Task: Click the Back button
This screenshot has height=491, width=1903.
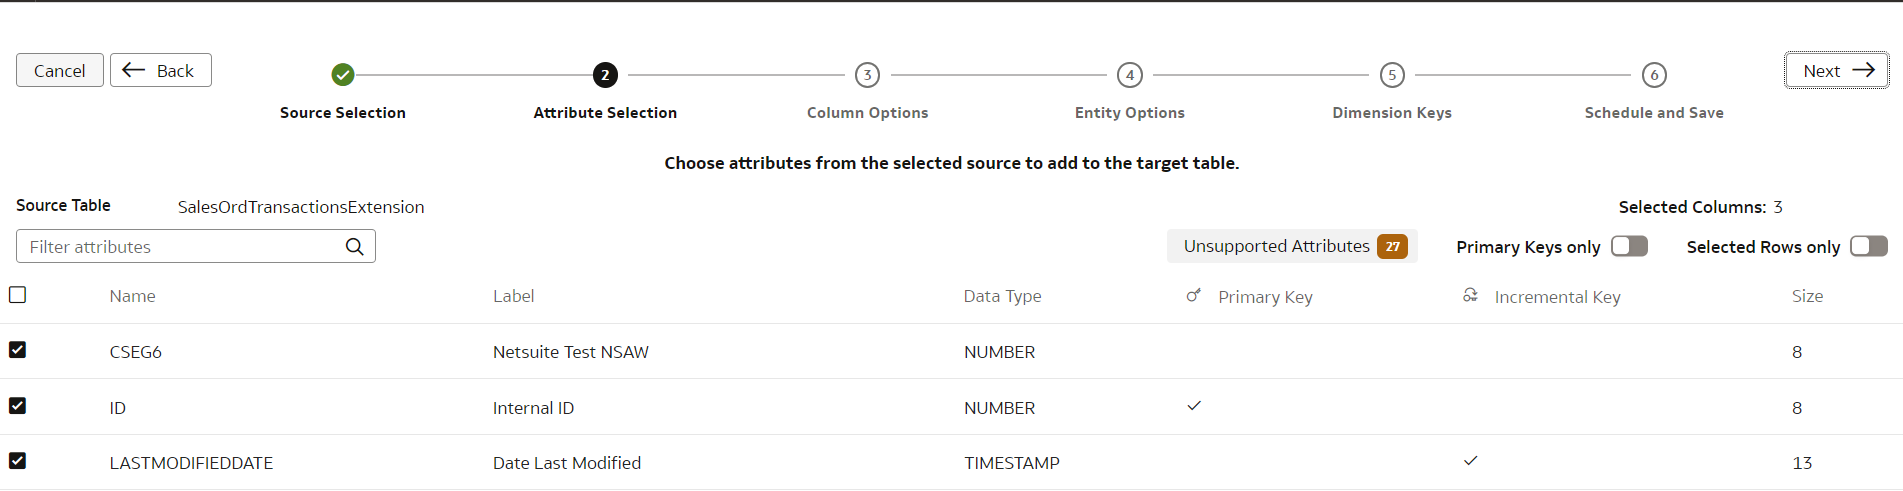Action: coord(161,70)
